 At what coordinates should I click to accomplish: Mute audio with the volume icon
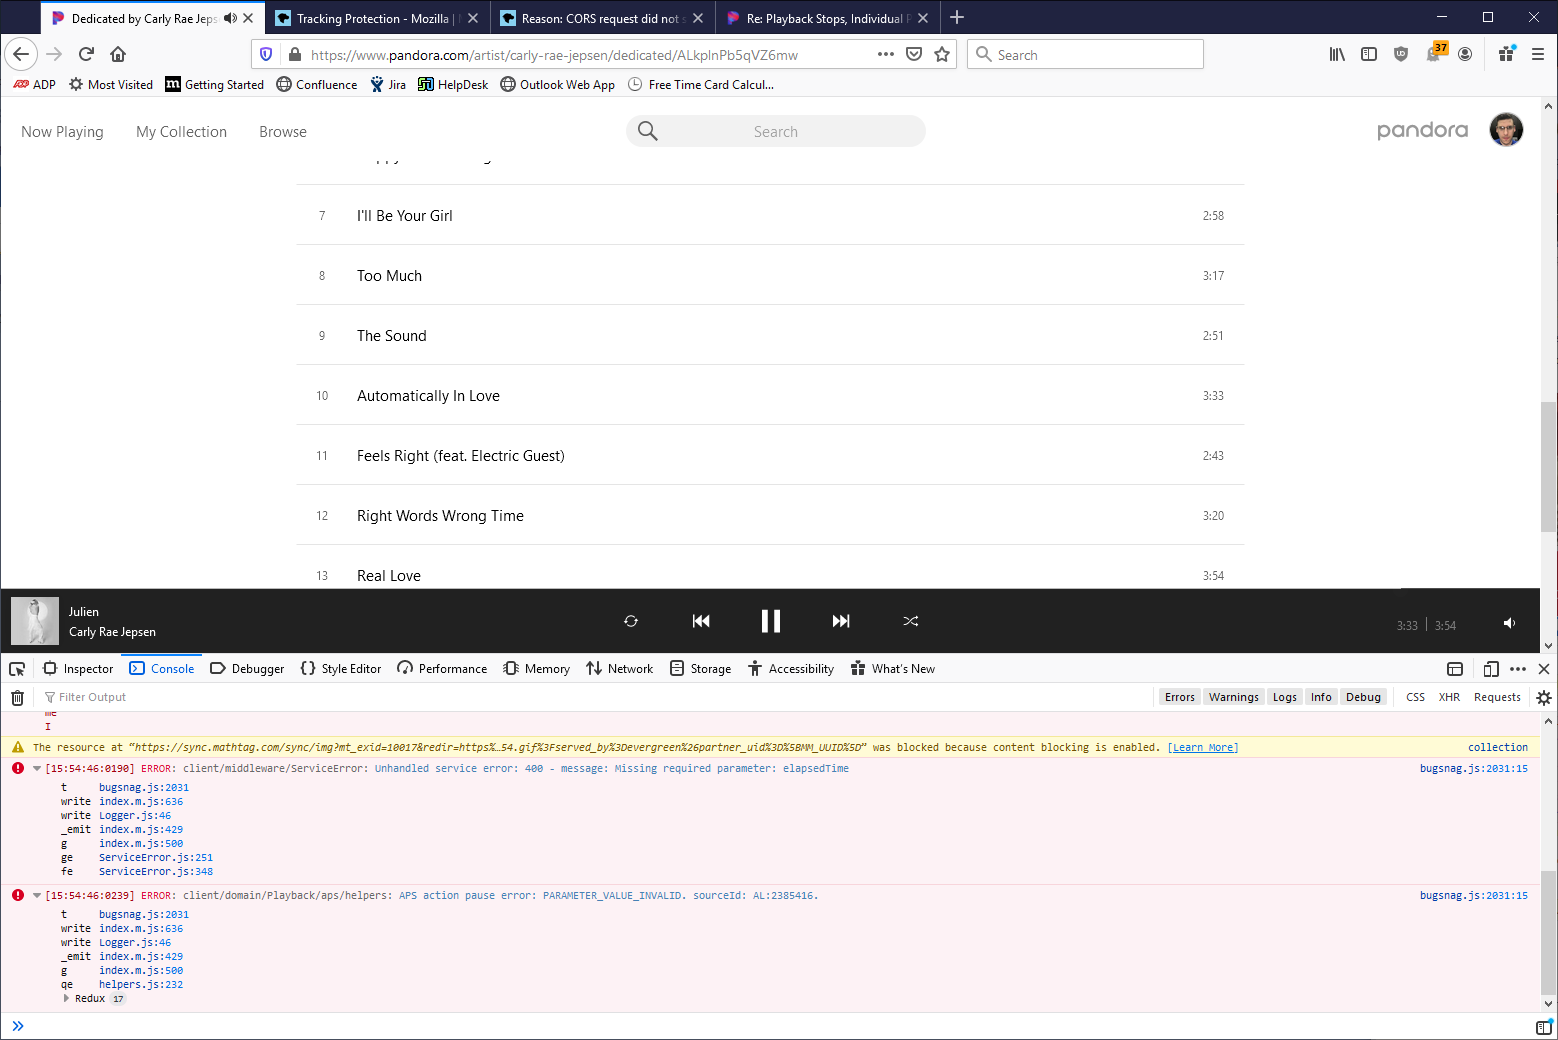pyautogui.click(x=1510, y=623)
